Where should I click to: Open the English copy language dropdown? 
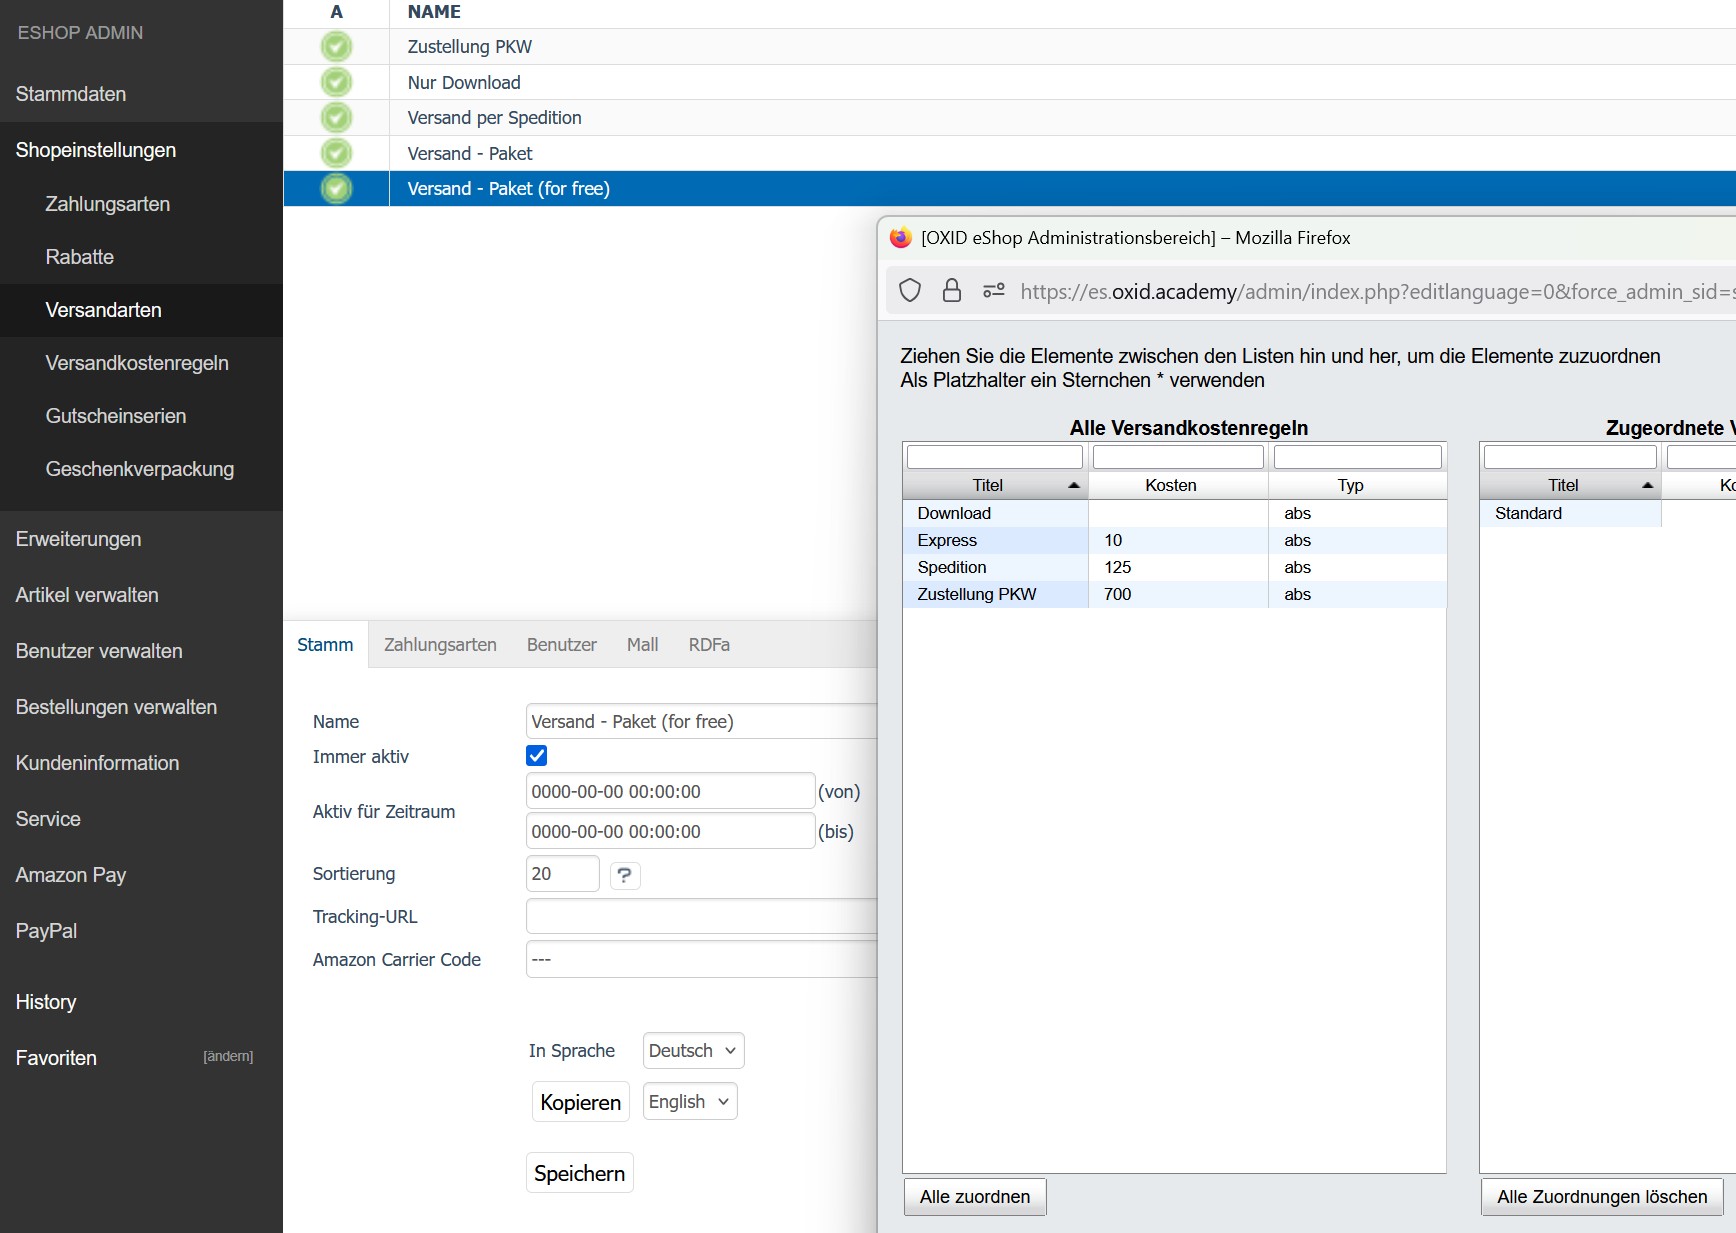(690, 1102)
